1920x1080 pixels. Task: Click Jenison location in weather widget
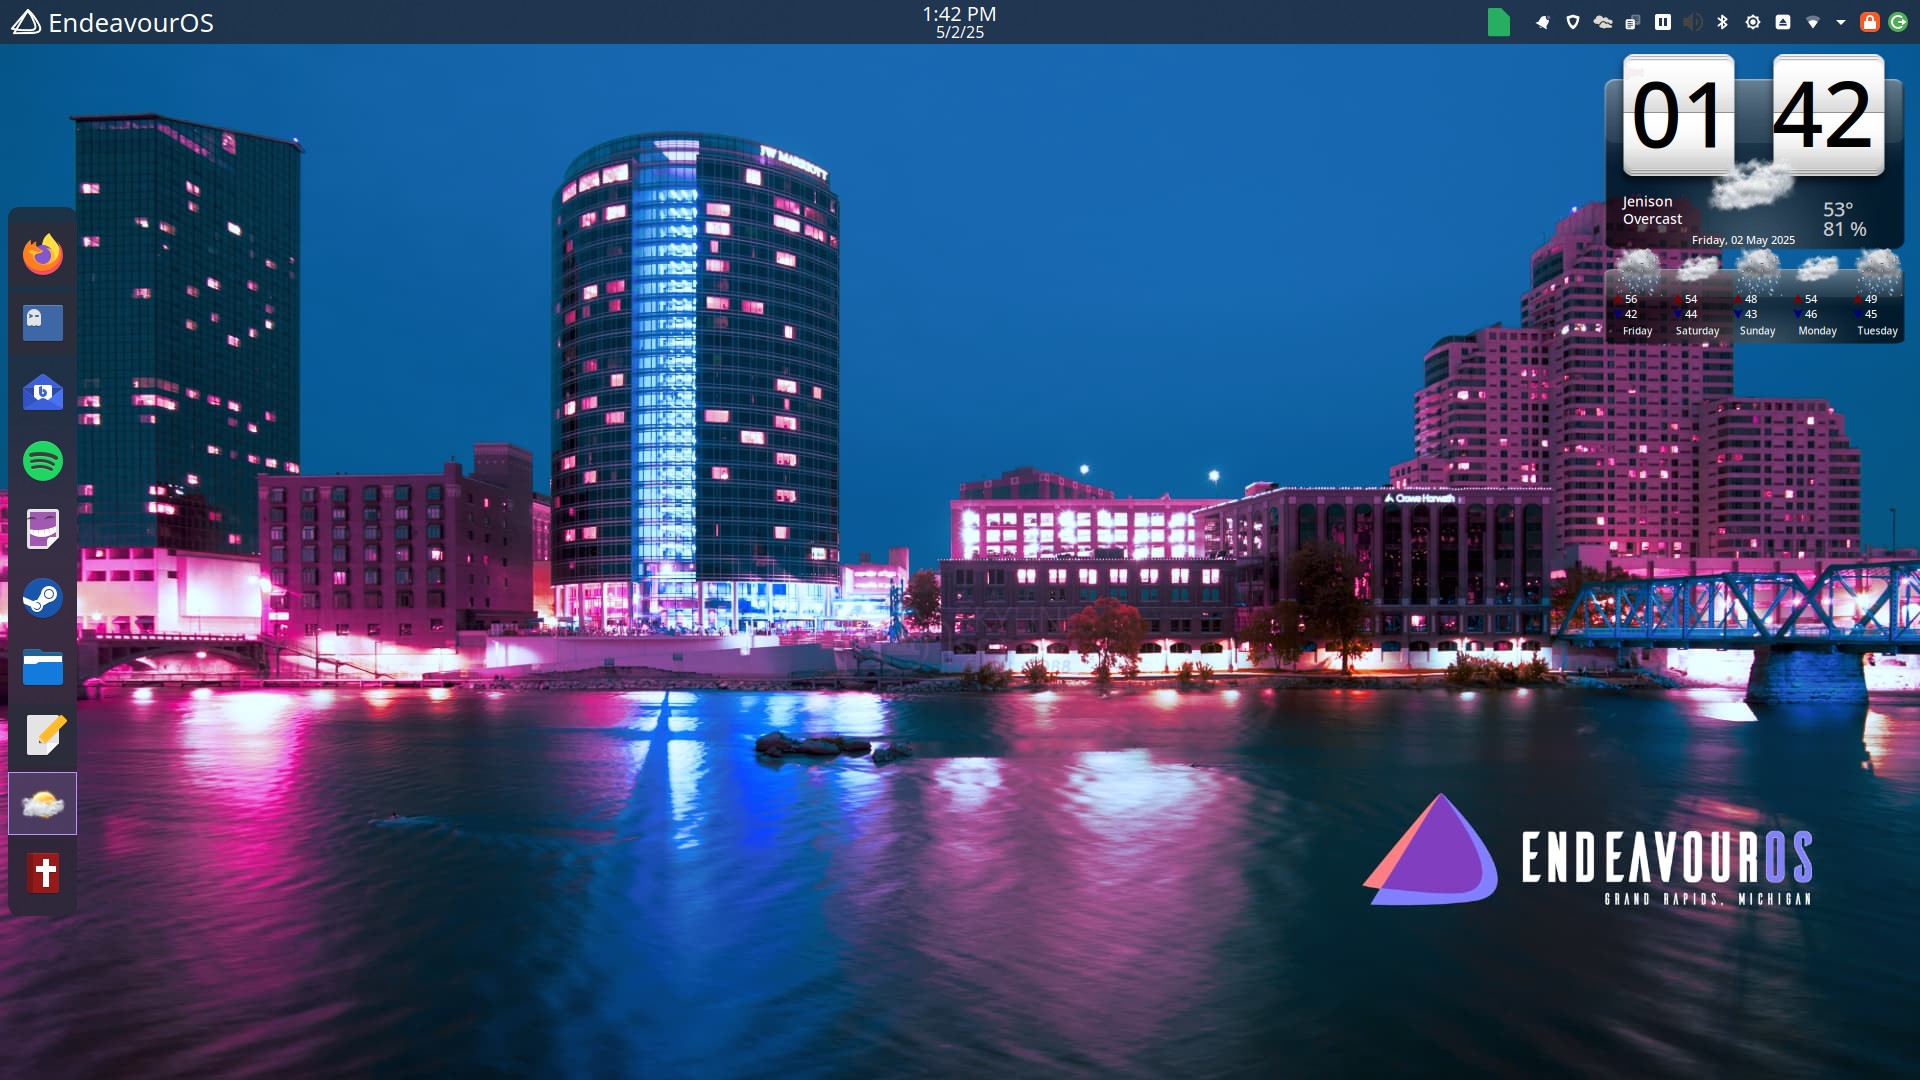pos(1647,201)
